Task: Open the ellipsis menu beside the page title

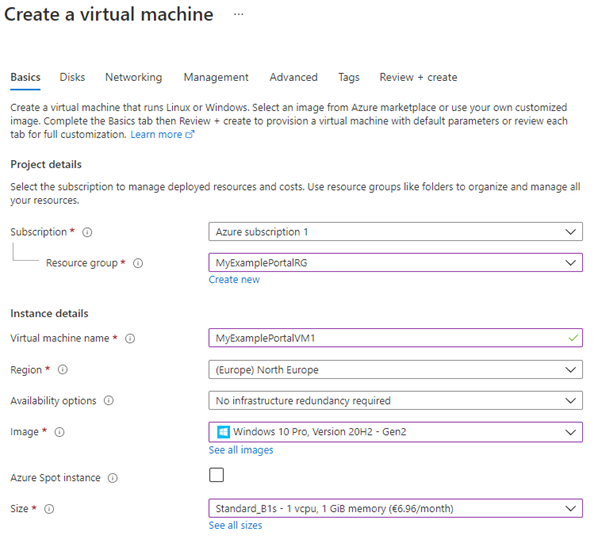Action: click(238, 15)
